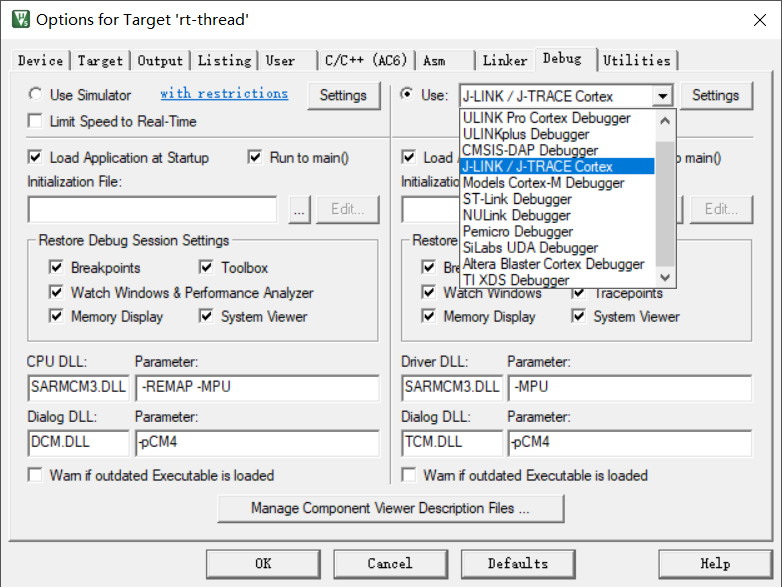Screen dimensions: 782x587
Task: Open simulator Settings button
Action: coord(343,95)
